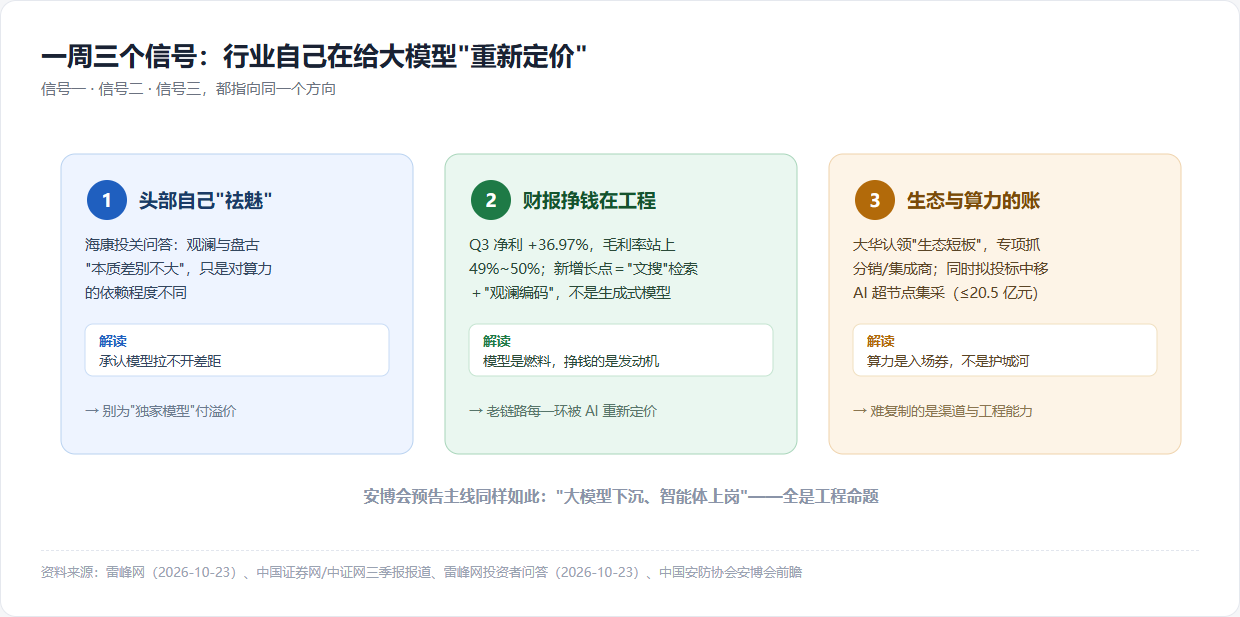The image size is (1240, 617).
Task: Click the line 海康投关问答：观澜与盘古
Action: (x=173, y=244)
